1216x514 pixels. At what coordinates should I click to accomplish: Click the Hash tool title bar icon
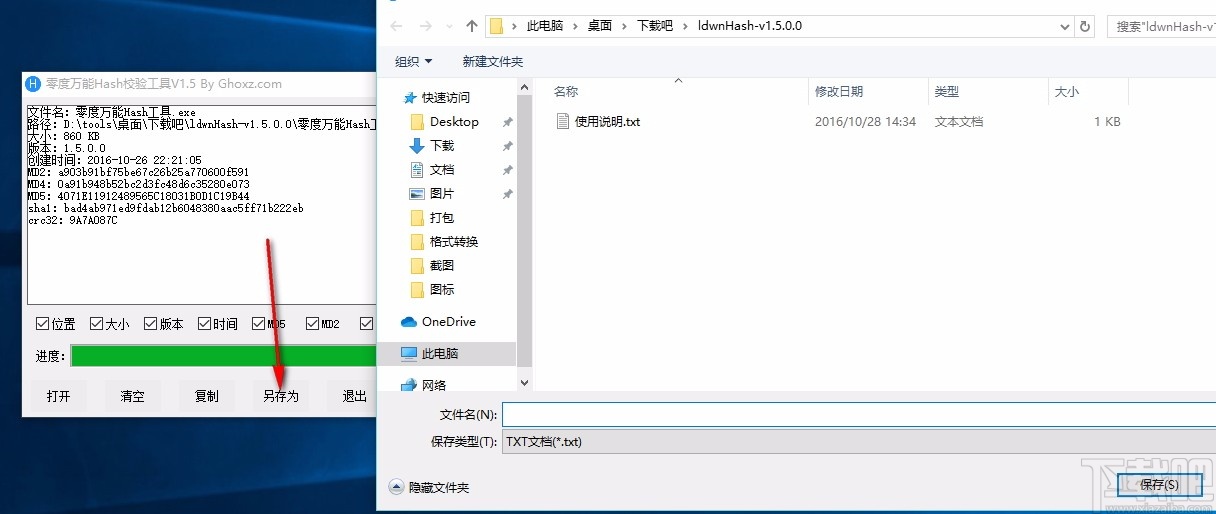click(33, 84)
